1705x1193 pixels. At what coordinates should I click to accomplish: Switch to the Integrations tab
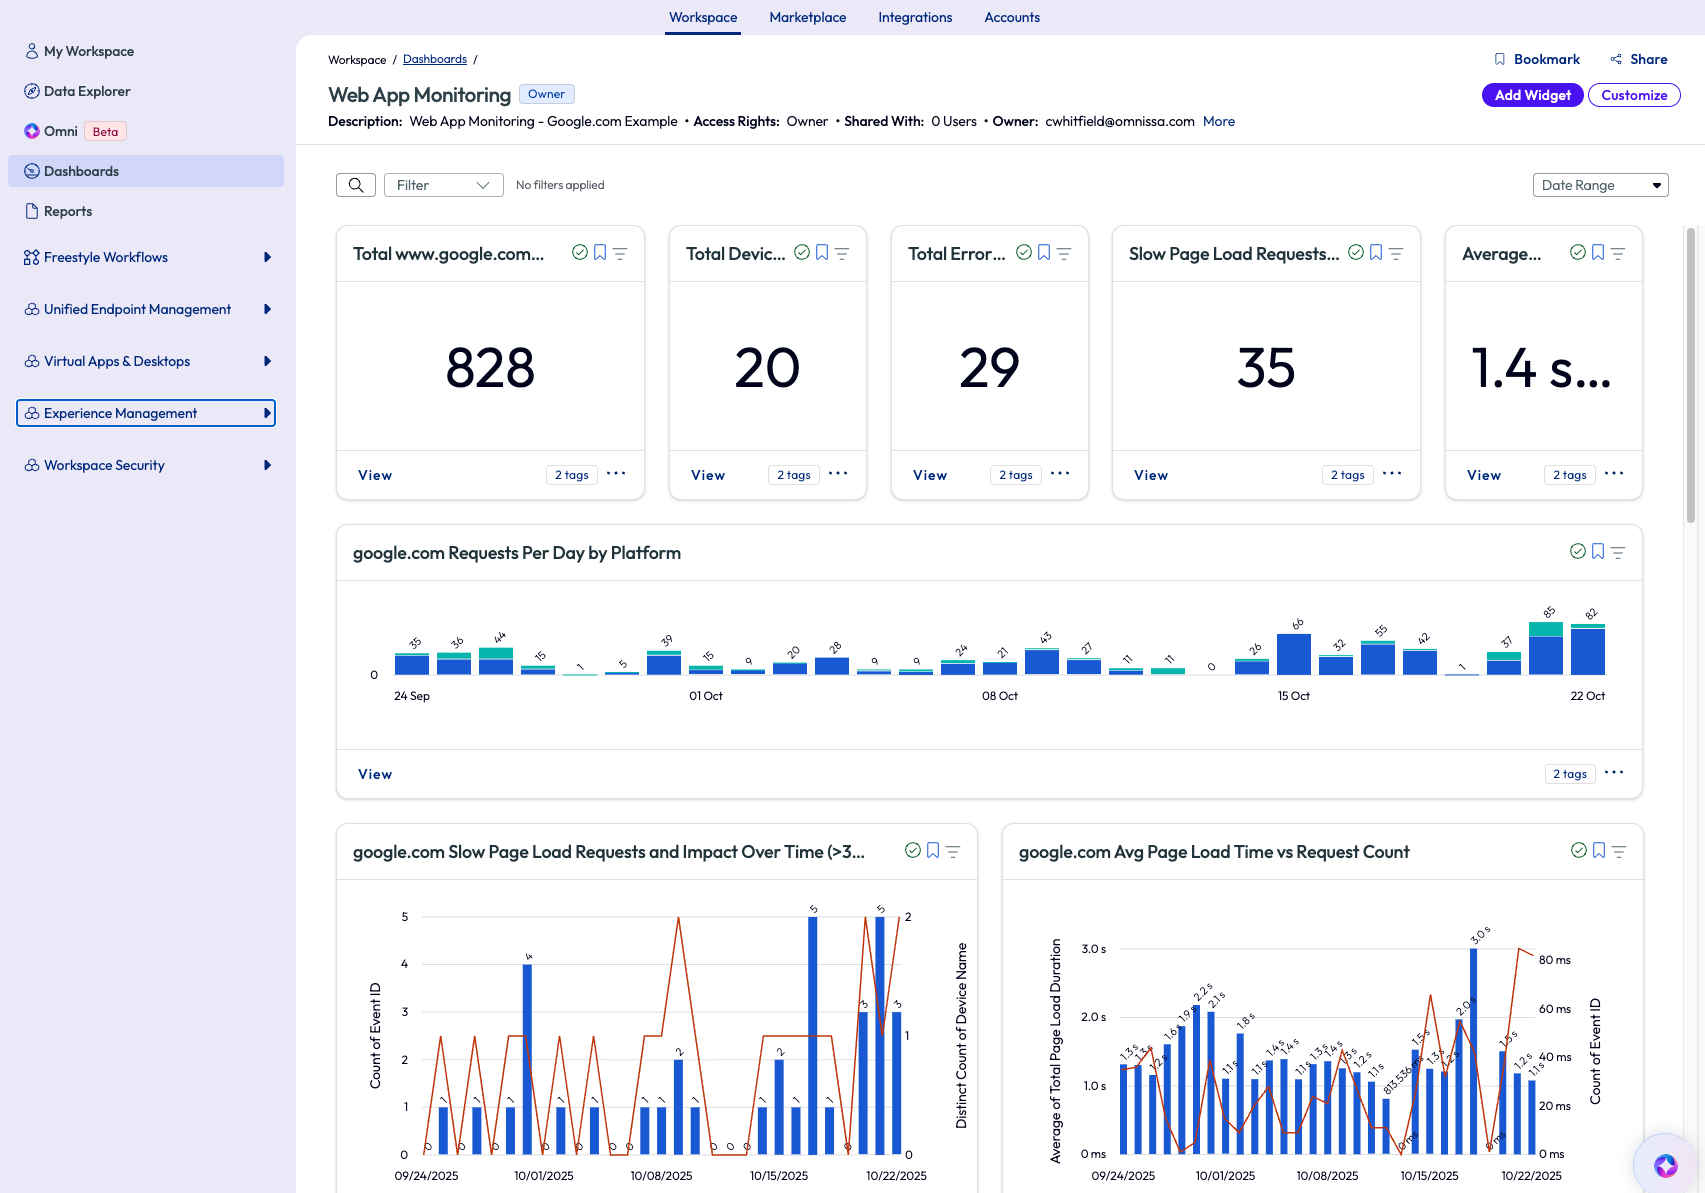coord(914,18)
